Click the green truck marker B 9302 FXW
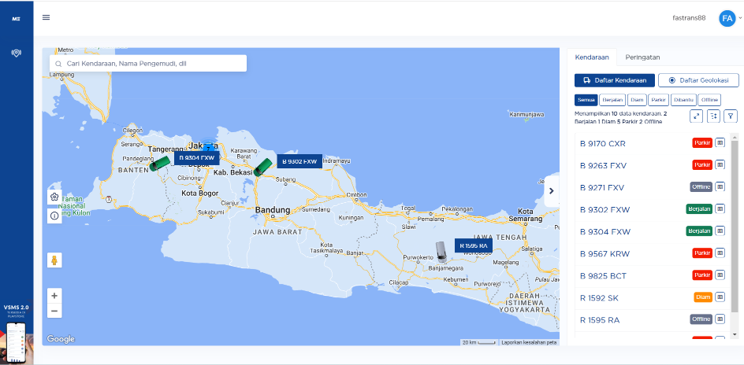Viewport: 744px width, 365px height. [x=262, y=167]
